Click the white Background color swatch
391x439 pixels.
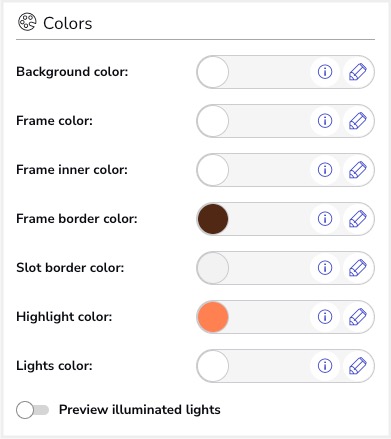tap(213, 72)
